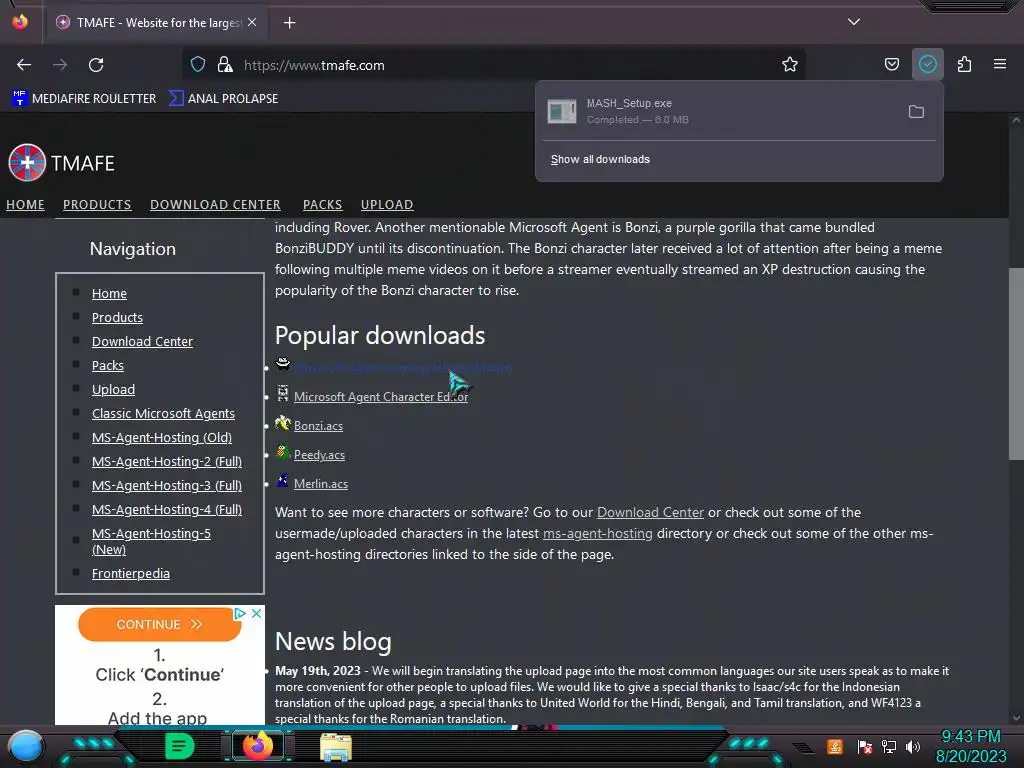The height and width of the screenshot is (768, 1024).
Task: Click Show all downloads
Action: tap(600, 159)
